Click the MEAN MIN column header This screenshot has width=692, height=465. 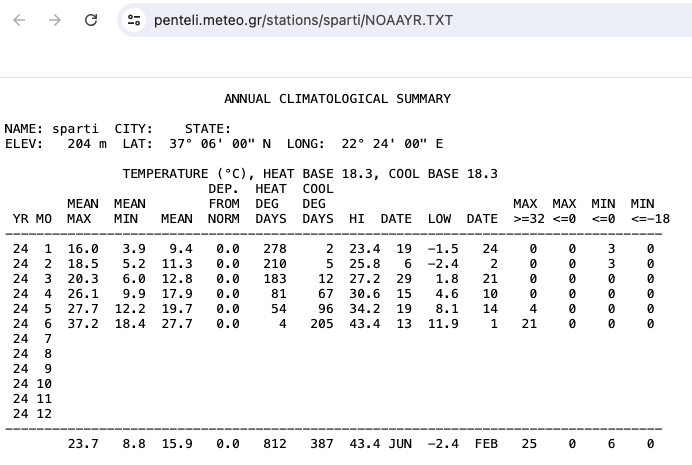click(x=130, y=211)
